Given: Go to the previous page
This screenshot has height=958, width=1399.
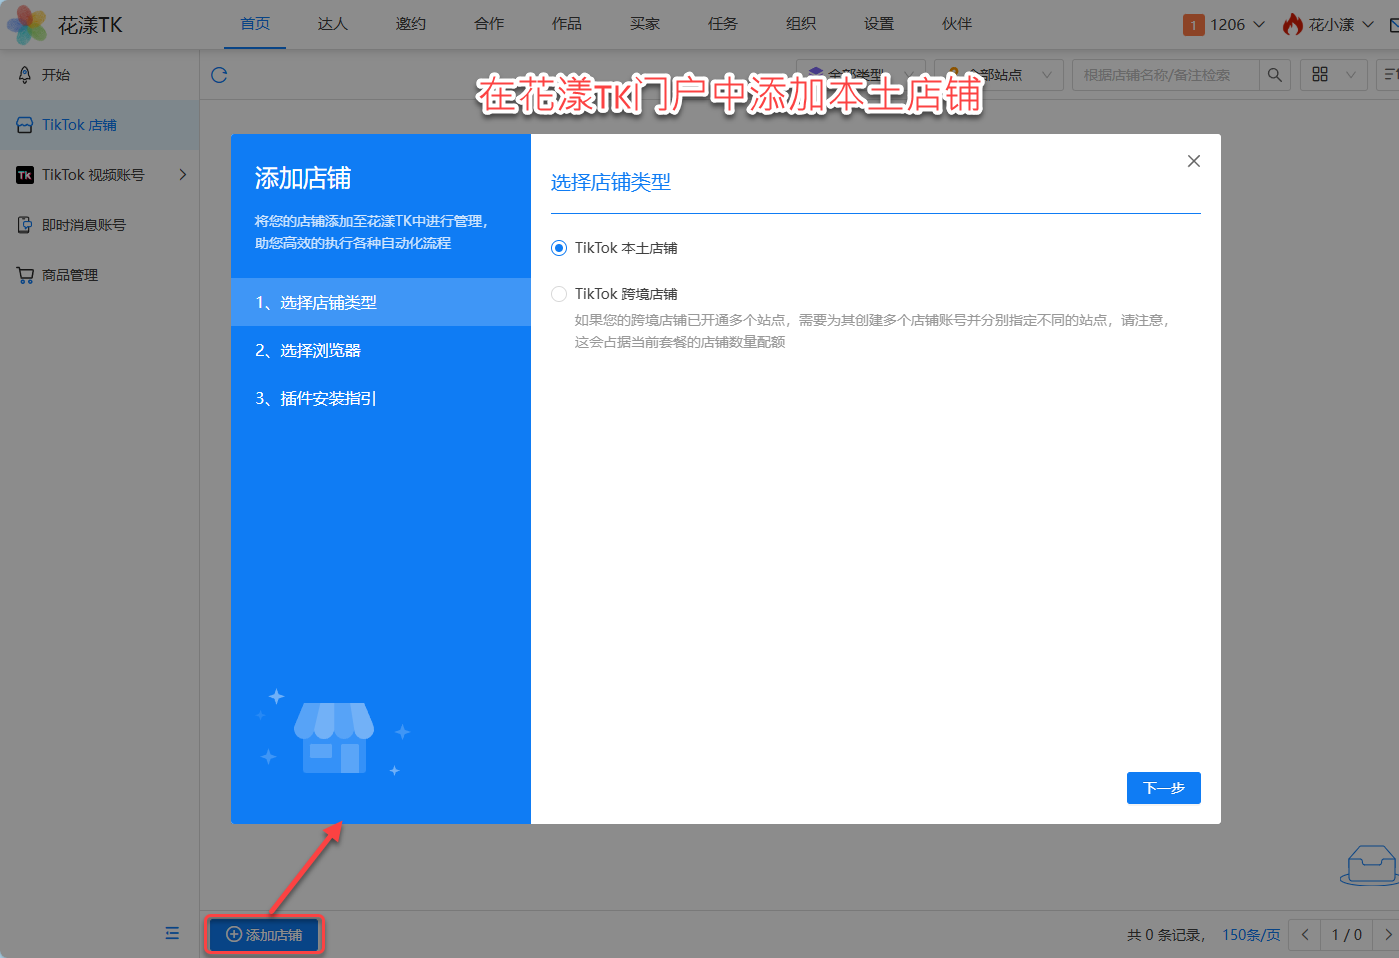Looking at the screenshot, I should (1305, 935).
